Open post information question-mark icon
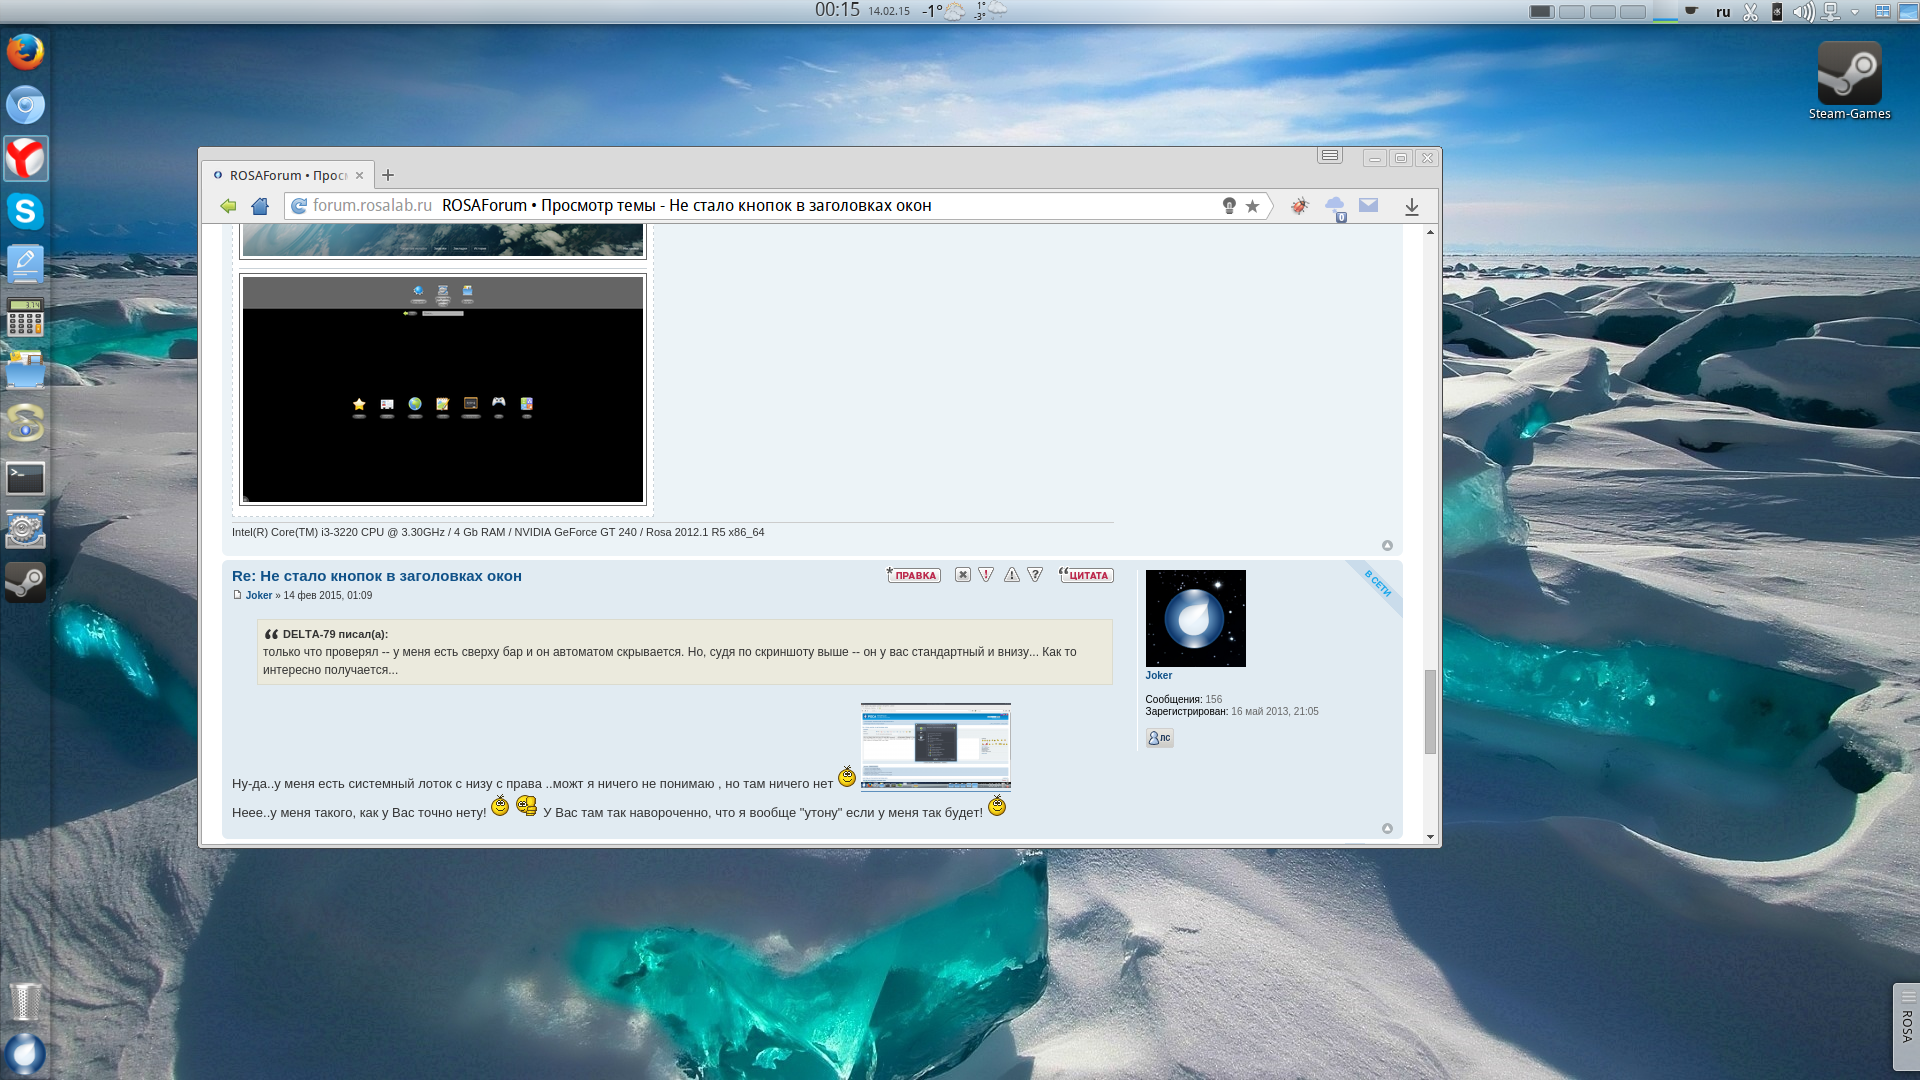1920x1080 pixels. pos(1036,575)
